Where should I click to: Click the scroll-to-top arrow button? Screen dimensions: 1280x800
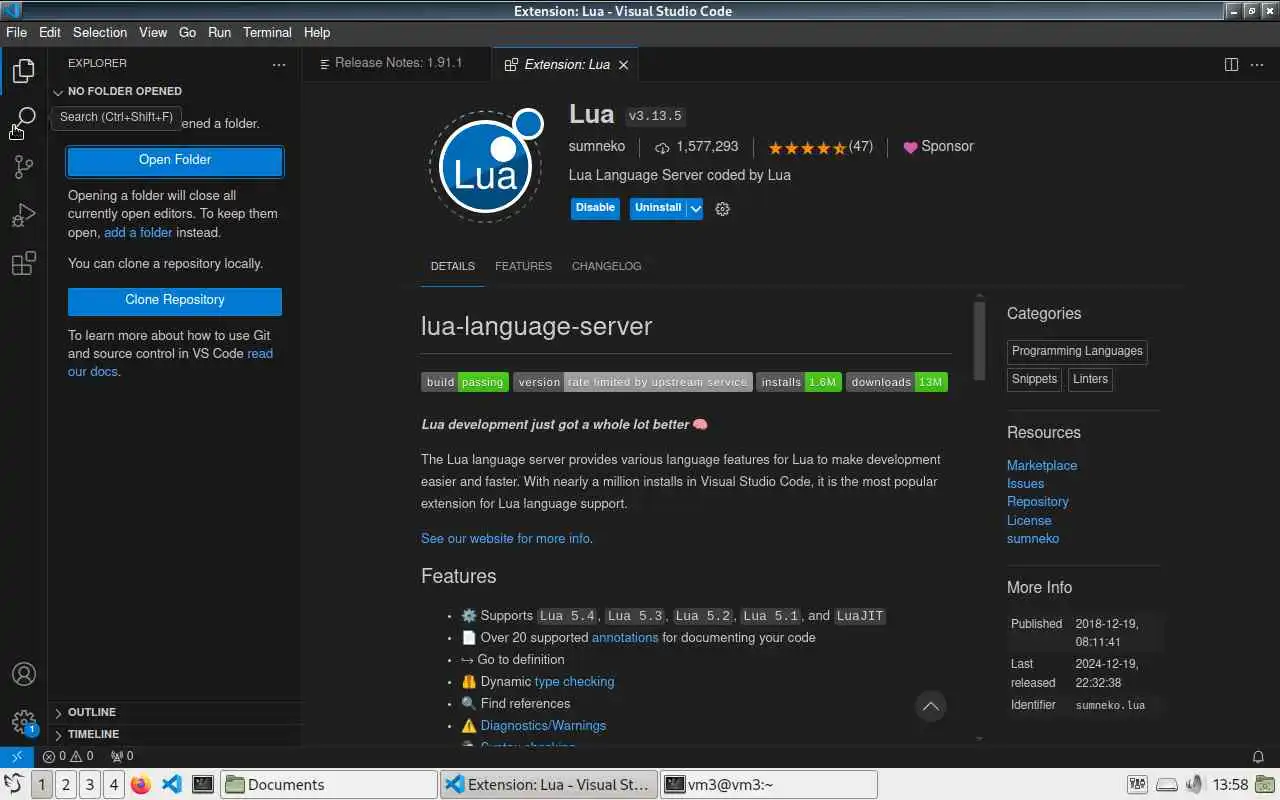click(x=930, y=706)
